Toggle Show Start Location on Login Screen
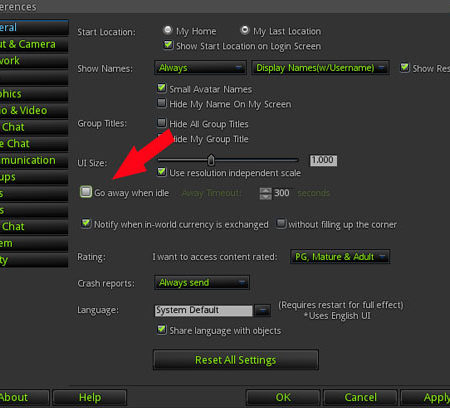Screen dimensions: 450x408 pyautogui.click(x=168, y=45)
